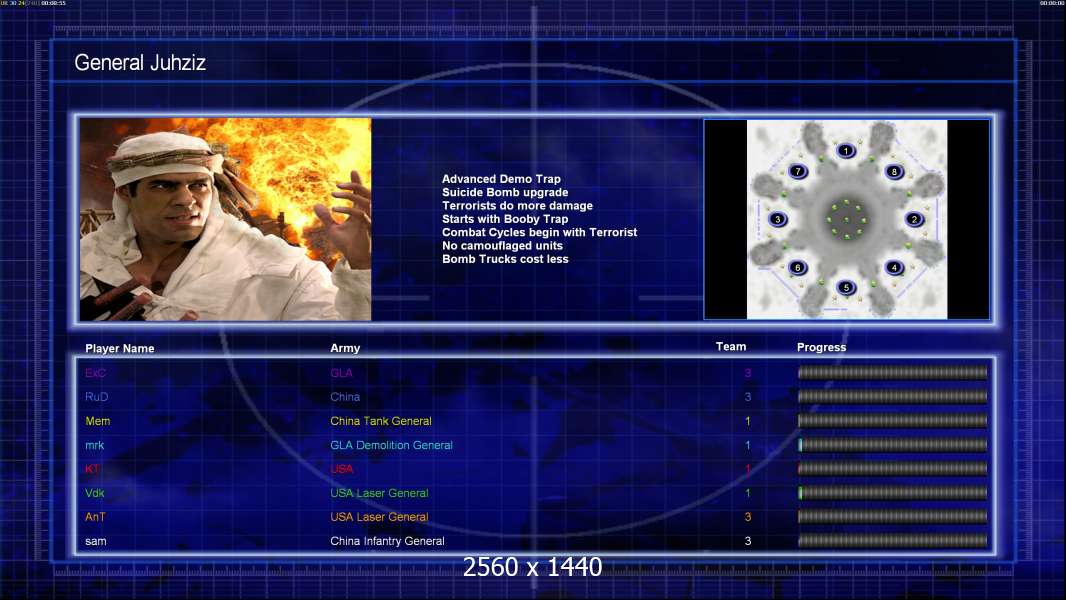Click the KT loading progress bar
The height and width of the screenshot is (600, 1066).
[893, 469]
